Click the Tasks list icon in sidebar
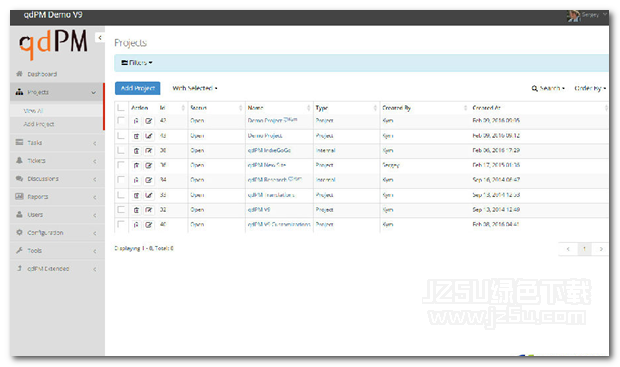 tap(19, 142)
